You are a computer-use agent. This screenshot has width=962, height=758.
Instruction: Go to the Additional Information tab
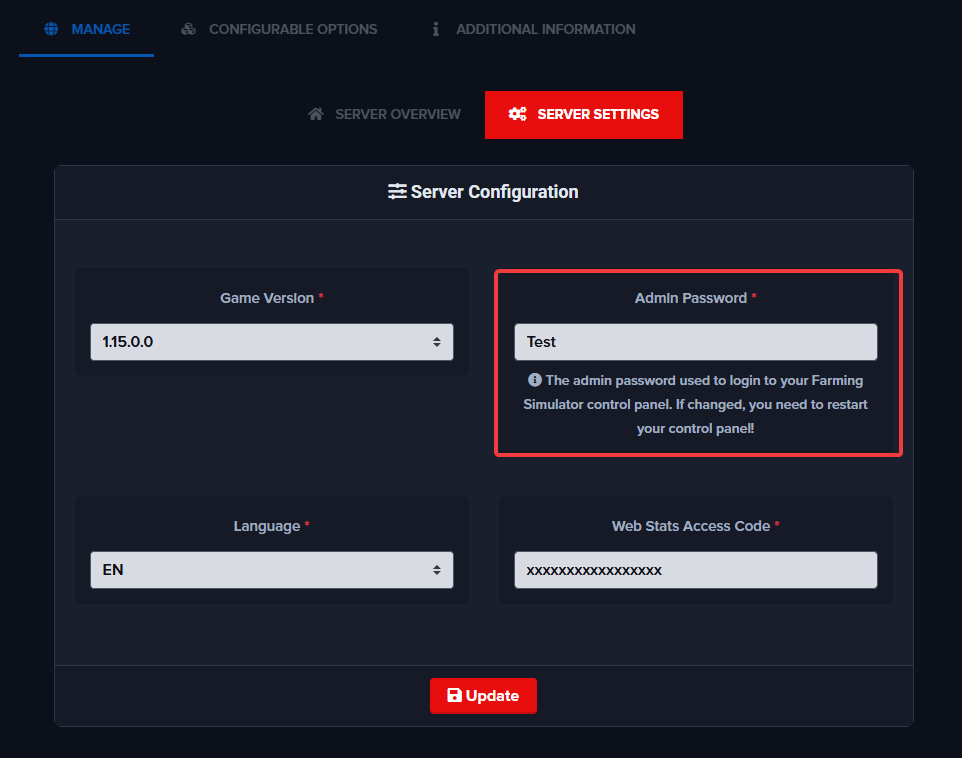(545, 29)
